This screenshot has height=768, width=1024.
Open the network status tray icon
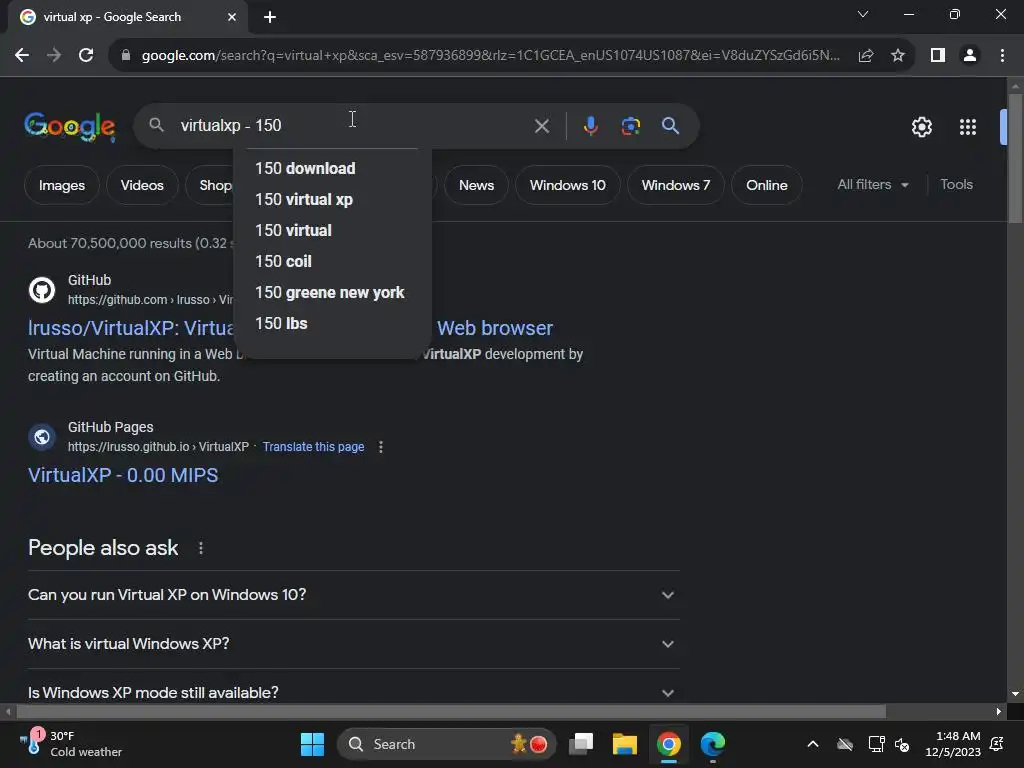[876, 744]
